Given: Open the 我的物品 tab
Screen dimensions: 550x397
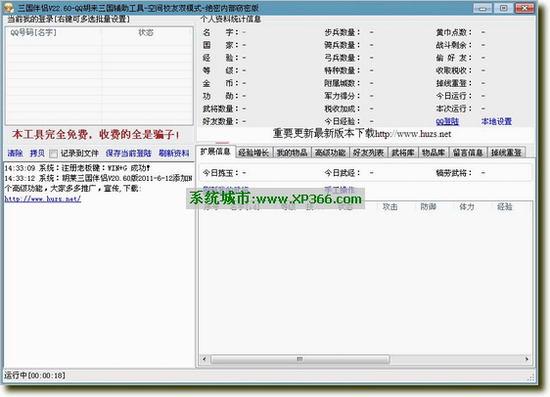Looking at the screenshot, I should [292, 153].
